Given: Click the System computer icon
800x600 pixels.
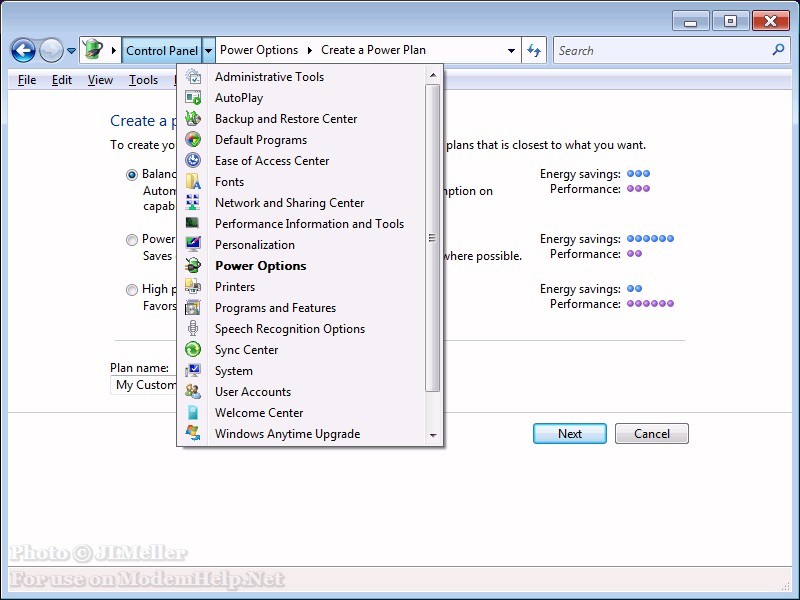Looking at the screenshot, I should click(x=193, y=370).
